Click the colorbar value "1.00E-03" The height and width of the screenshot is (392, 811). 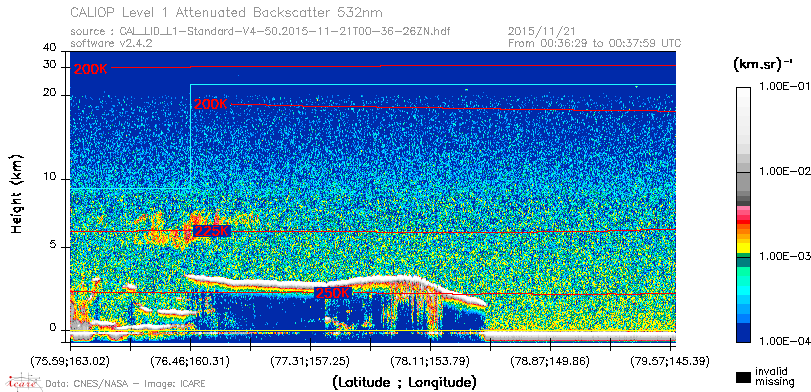pos(784,257)
